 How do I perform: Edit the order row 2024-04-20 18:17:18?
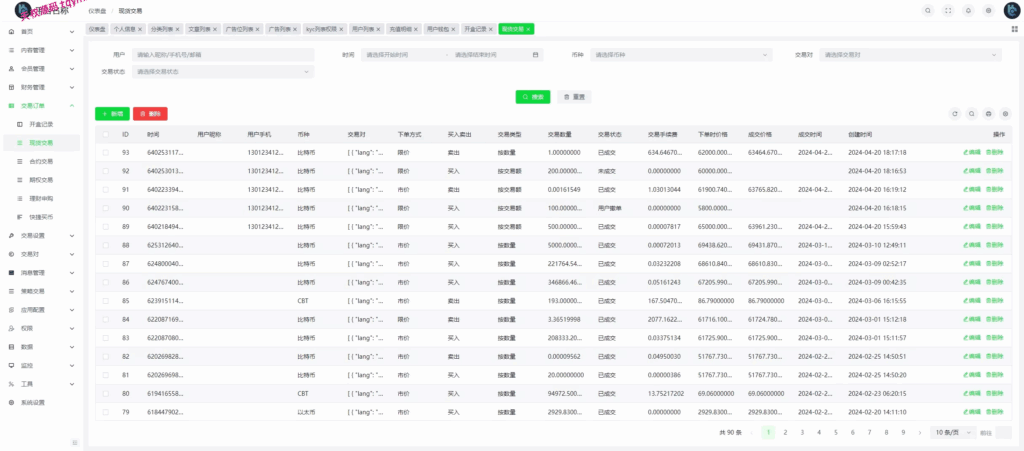click(972, 152)
